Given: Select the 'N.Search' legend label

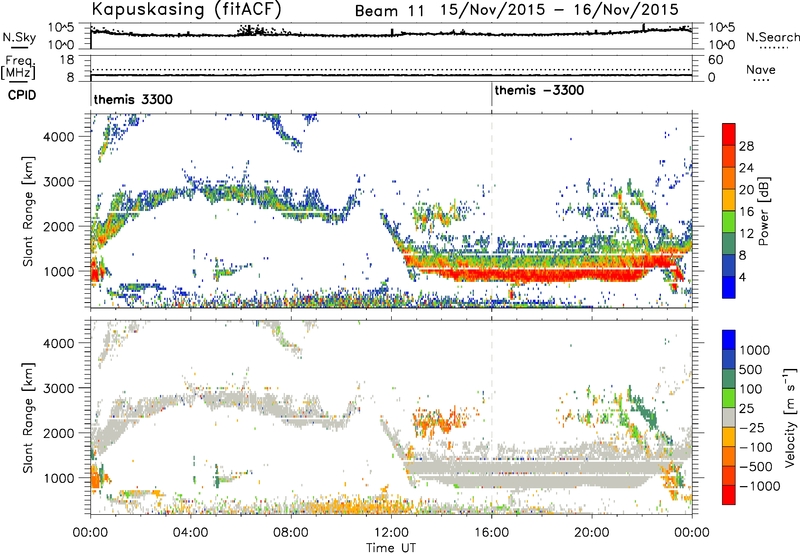Looking at the screenshot, I should 773,37.
